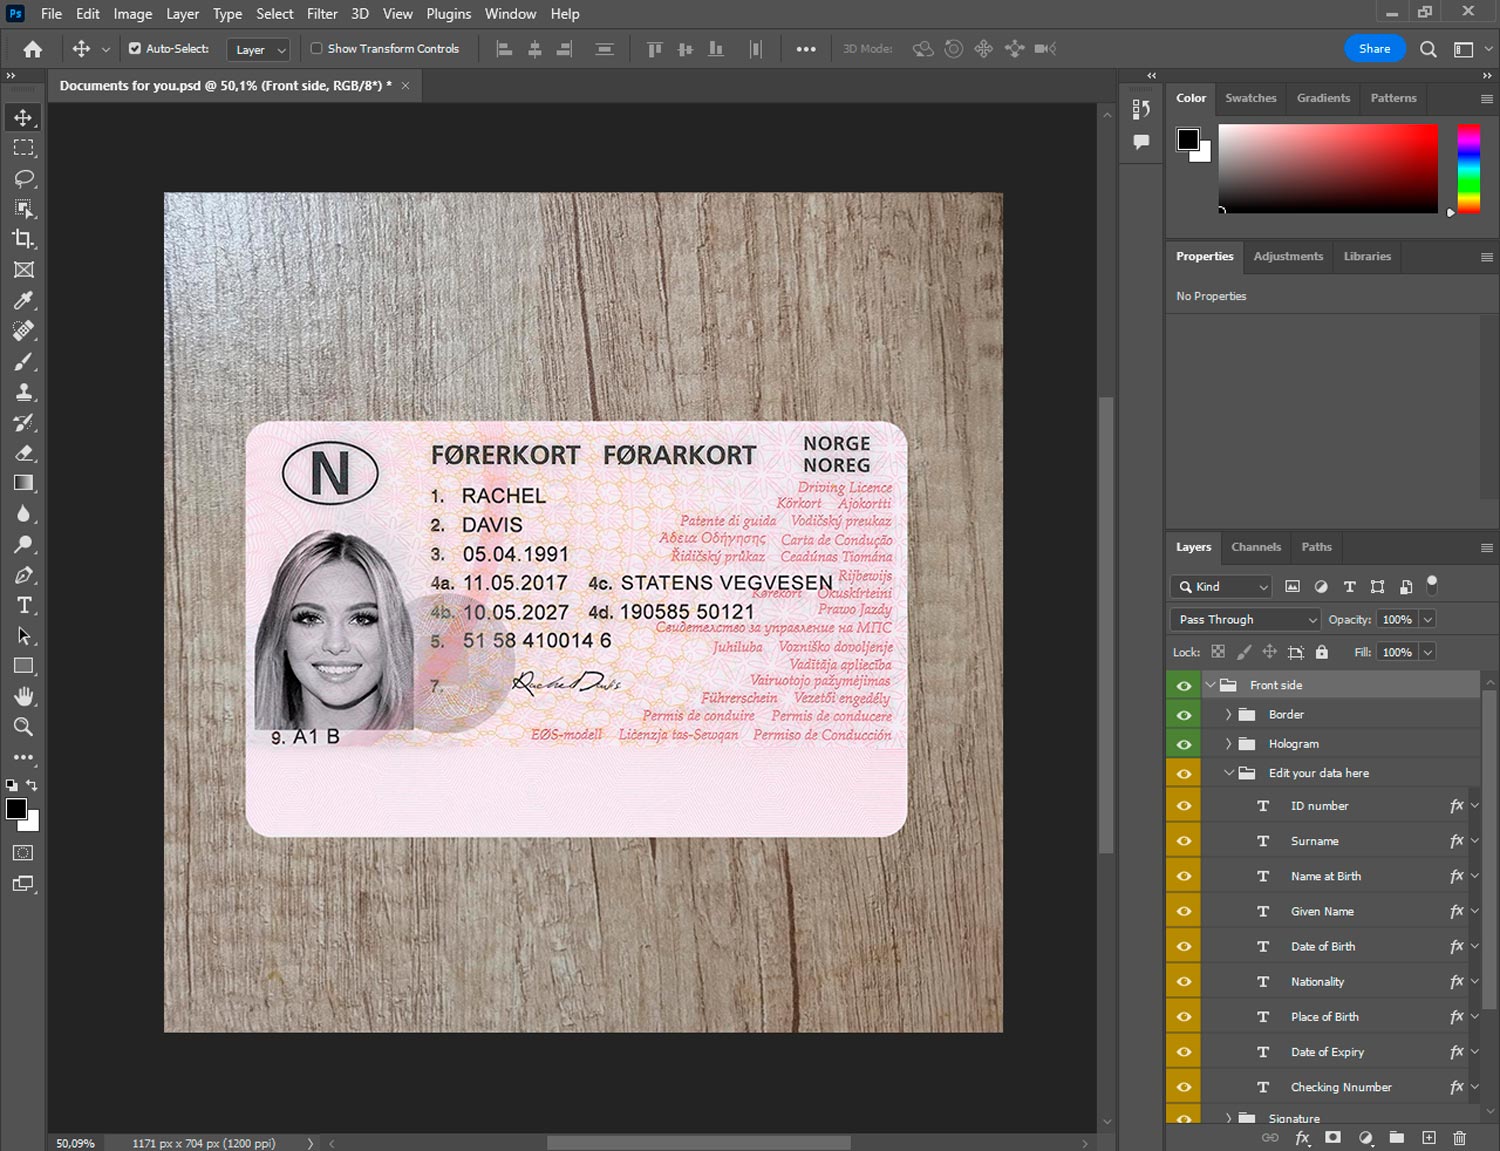Expand the Border layer group
This screenshot has width=1500, height=1151.
coord(1228,715)
